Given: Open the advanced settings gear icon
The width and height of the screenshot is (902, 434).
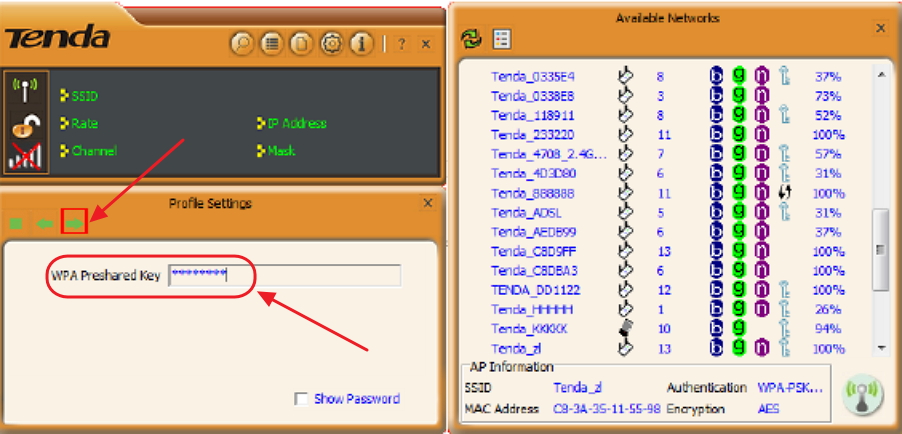Looking at the screenshot, I should [x=331, y=44].
